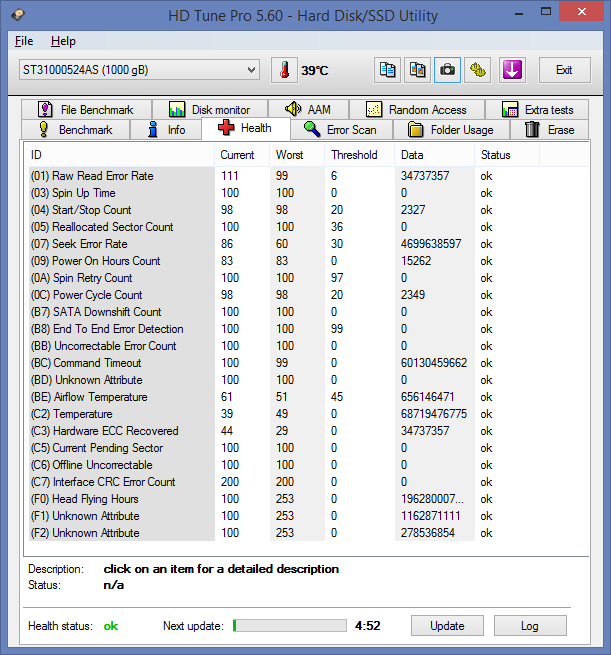The image size is (611, 655).
Task: Select End To End Error Detection row
Action: point(284,329)
